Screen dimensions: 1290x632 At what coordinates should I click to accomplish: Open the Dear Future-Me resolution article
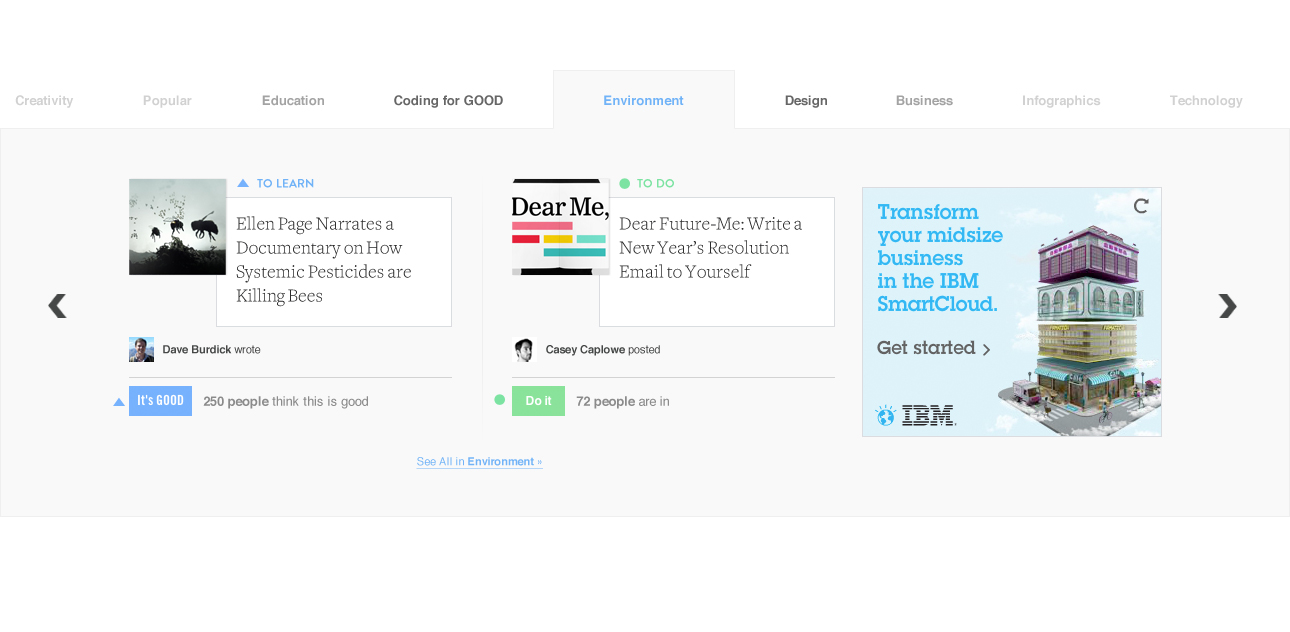(x=710, y=247)
